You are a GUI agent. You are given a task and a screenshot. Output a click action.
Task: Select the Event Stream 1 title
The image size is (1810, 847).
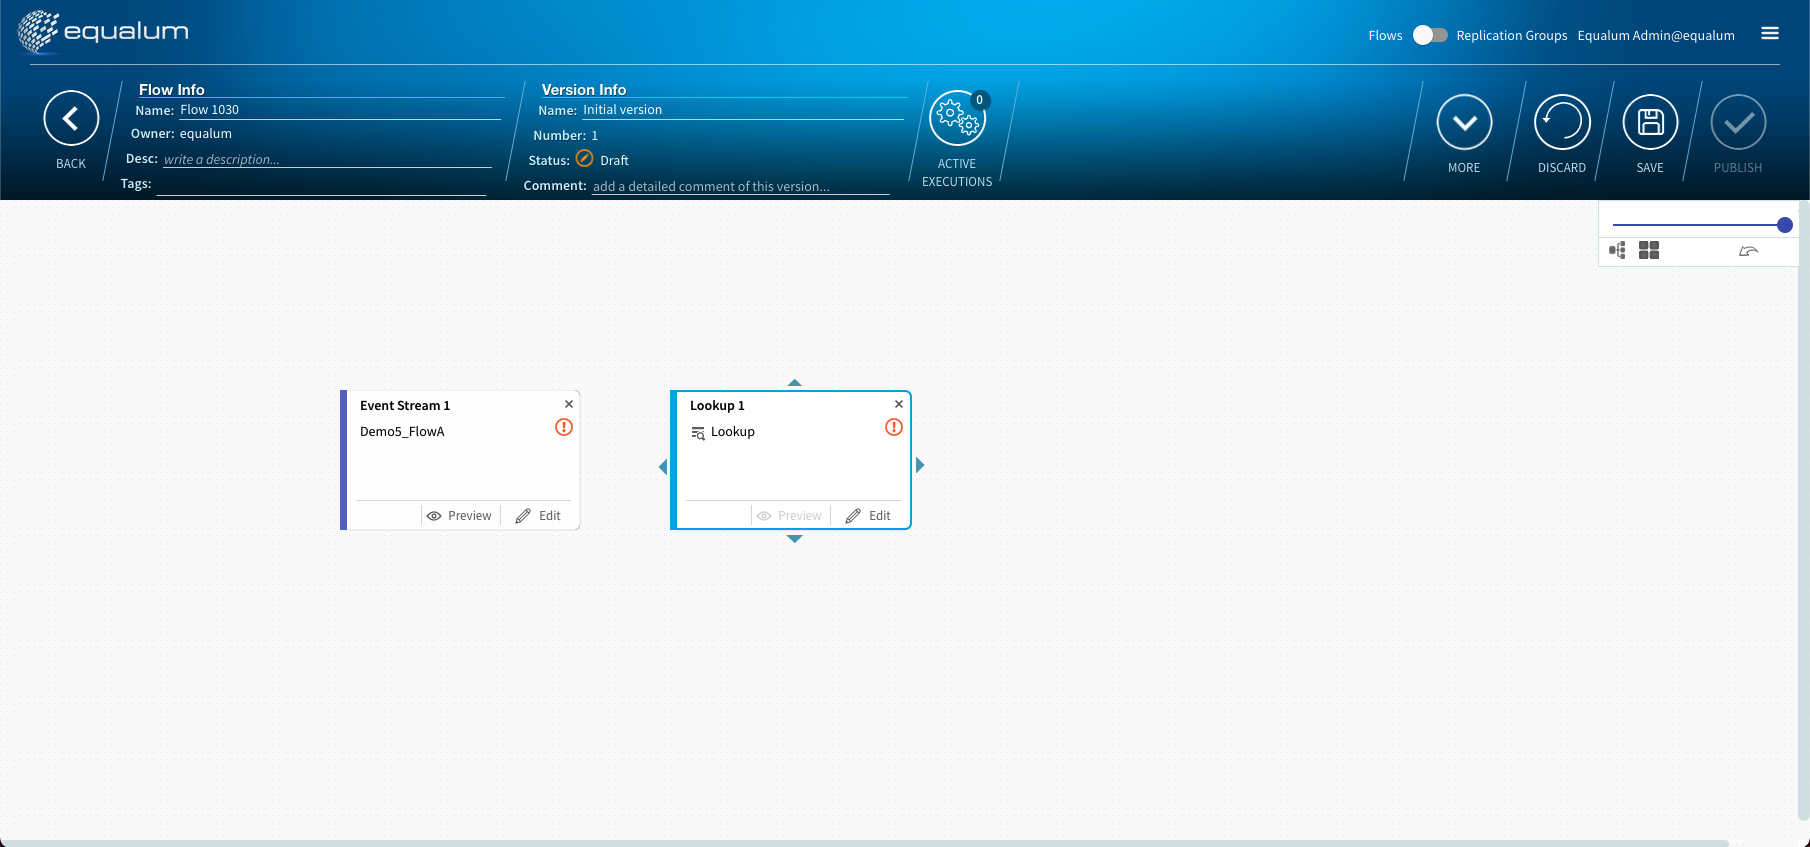[405, 405]
